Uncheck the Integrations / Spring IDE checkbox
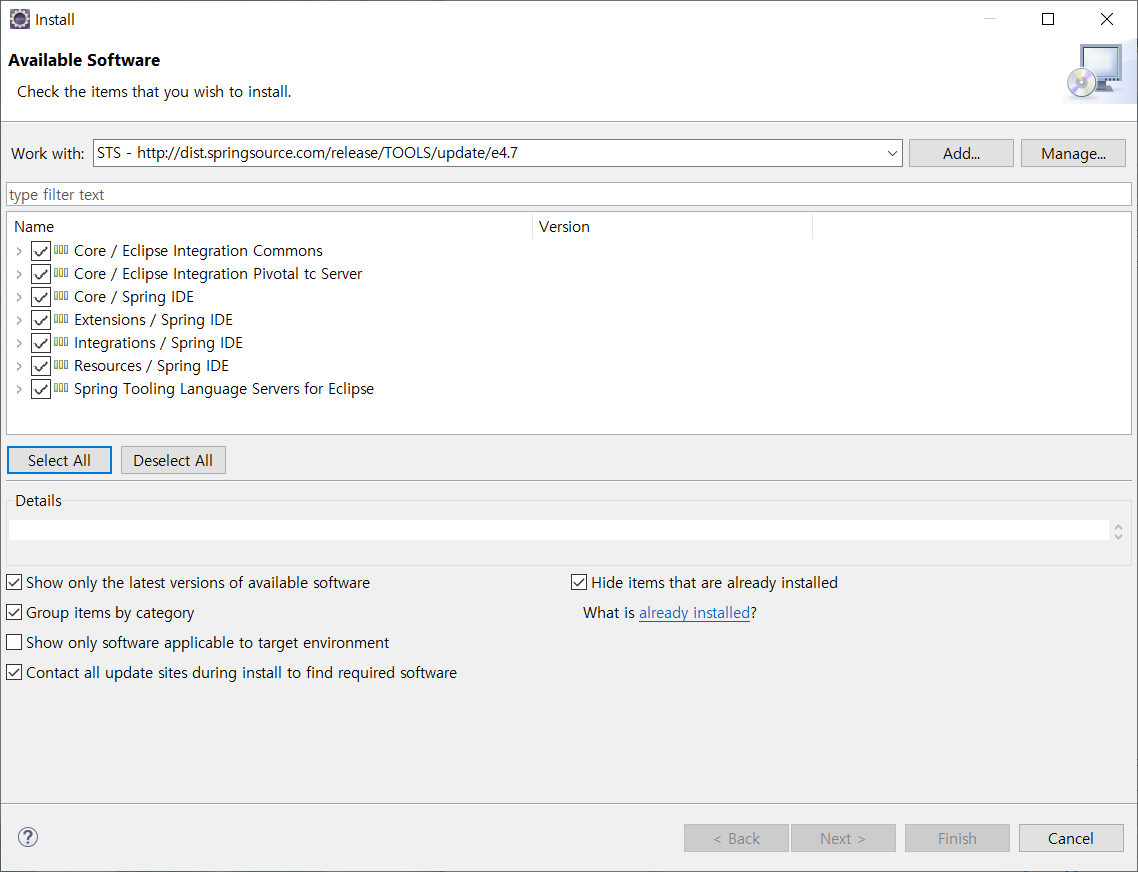1138x872 pixels. pyautogui.click(x=41, y=343)
